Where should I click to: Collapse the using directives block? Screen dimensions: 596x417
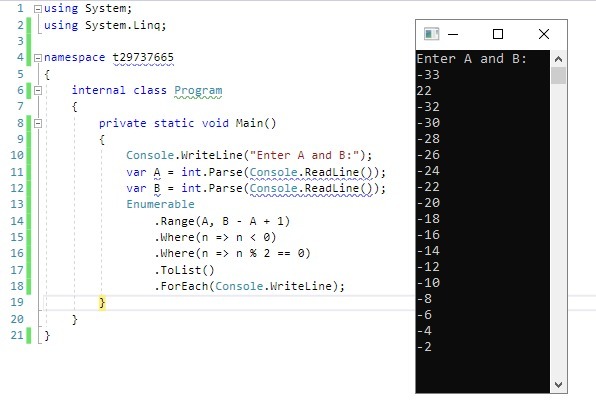coord(38,9)
